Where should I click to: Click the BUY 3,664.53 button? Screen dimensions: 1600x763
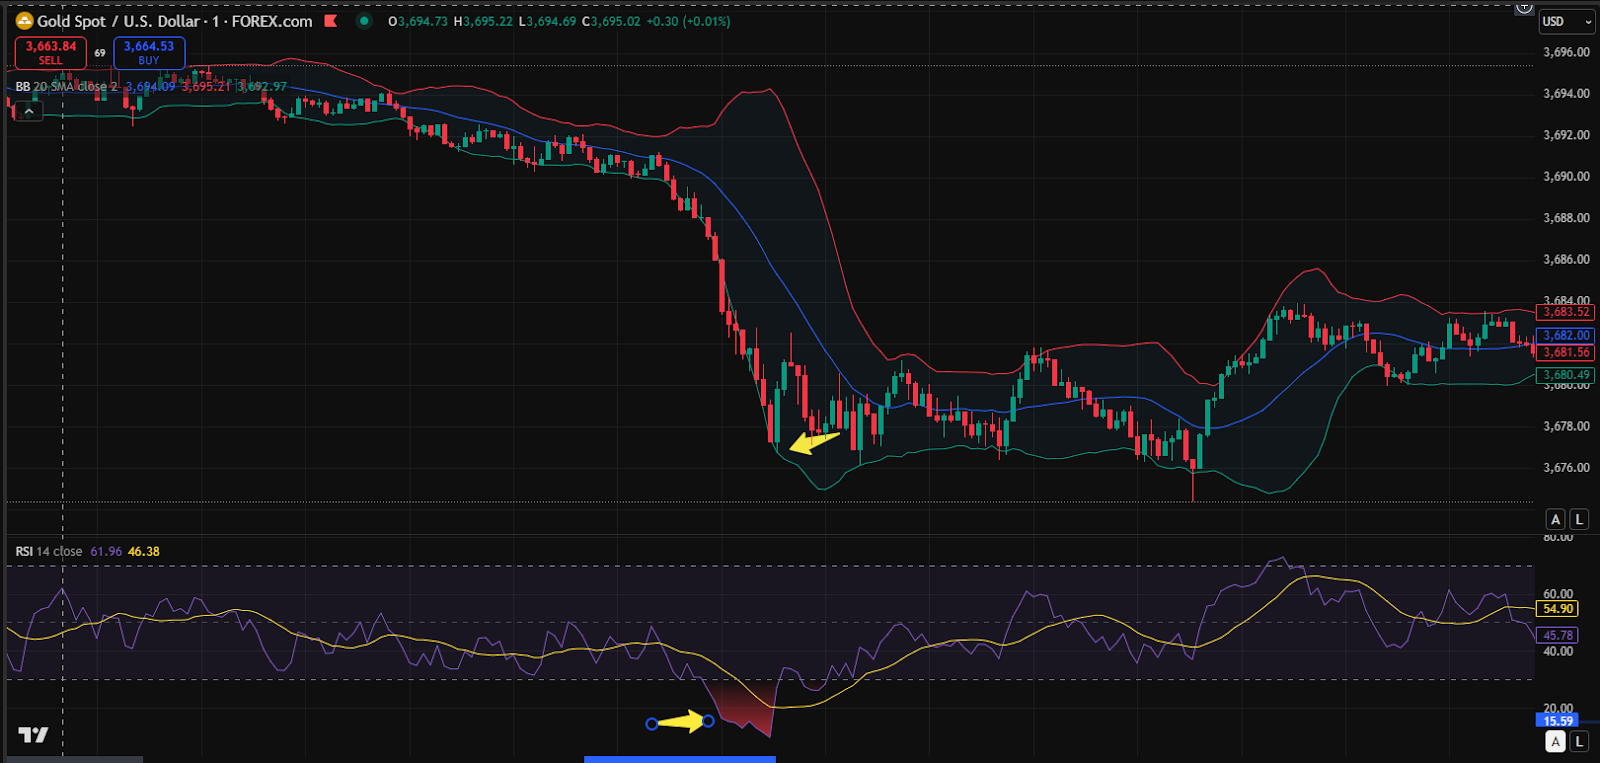click(x=149, y=53)
